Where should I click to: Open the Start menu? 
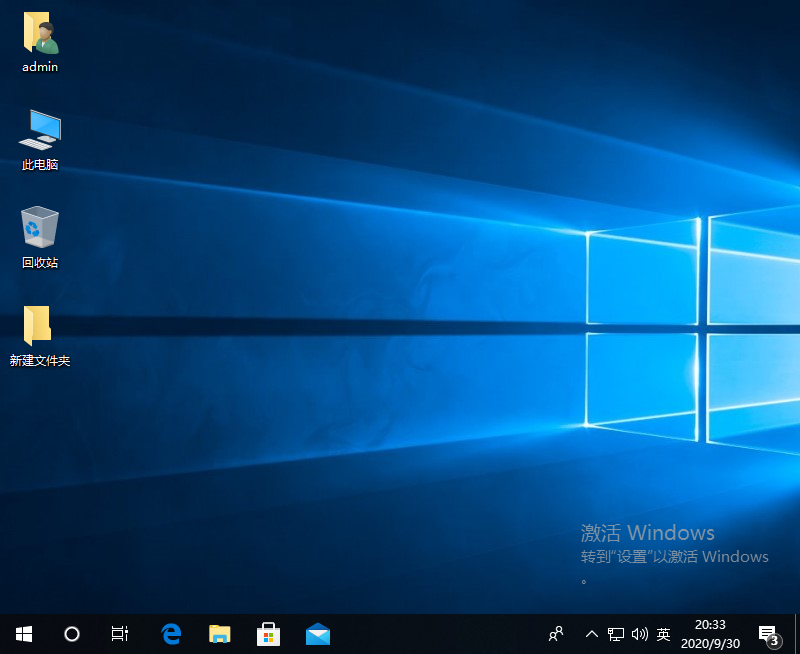[24, 634]
